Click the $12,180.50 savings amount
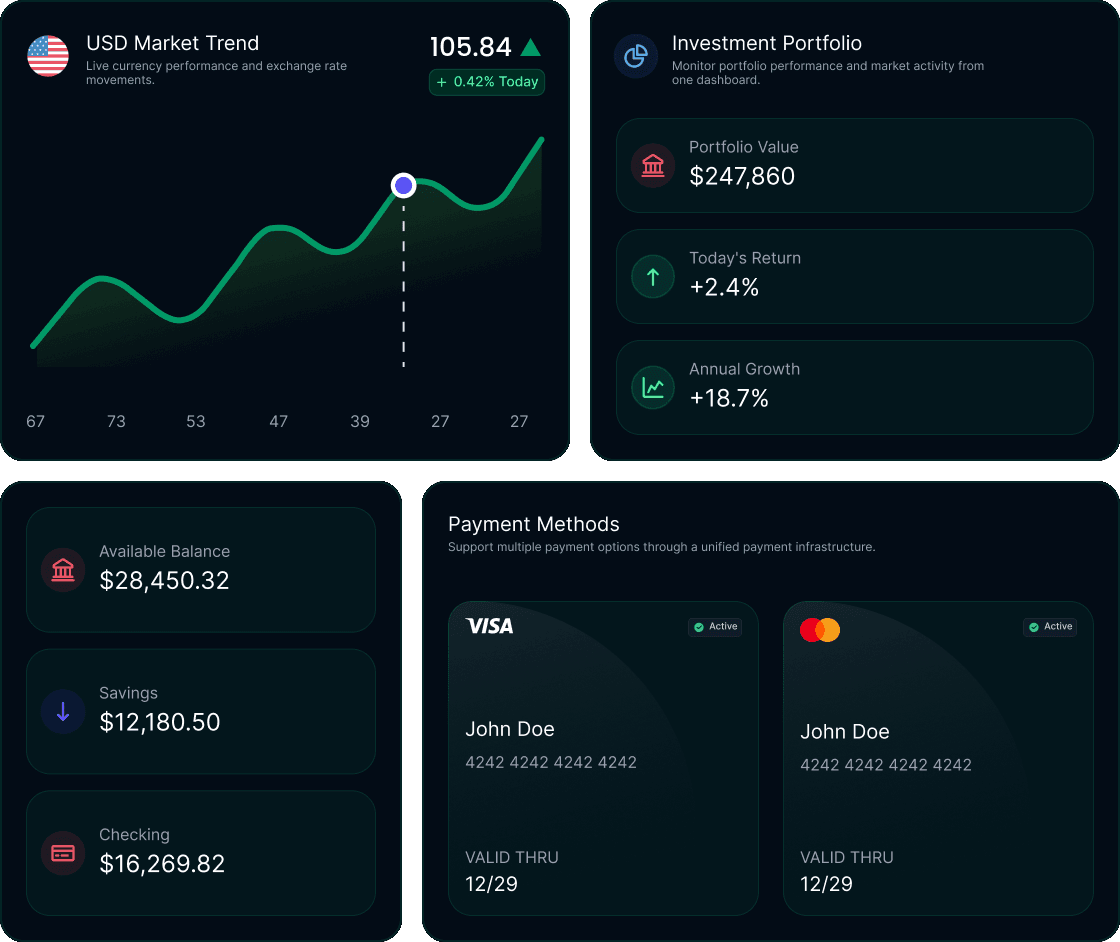The width and height of the screenshot is (1120, 942). pos(159,722)
